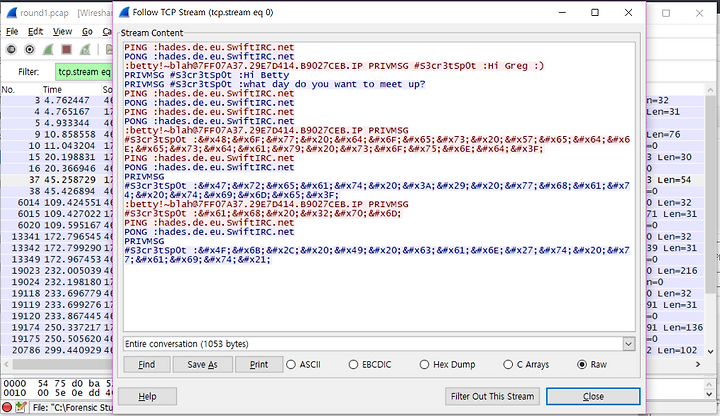Viewport: 720px width, 416px height.
Task: Open the File menu in Wireshark
Action: [x=12, y=31]
